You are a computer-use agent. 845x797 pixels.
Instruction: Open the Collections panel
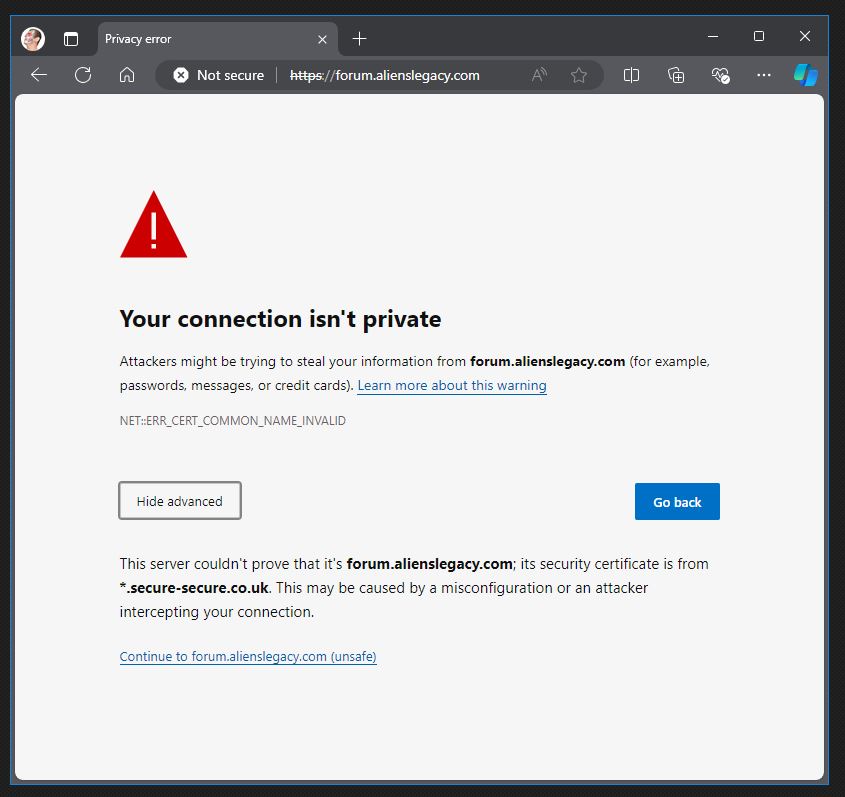tap(676, 75)
